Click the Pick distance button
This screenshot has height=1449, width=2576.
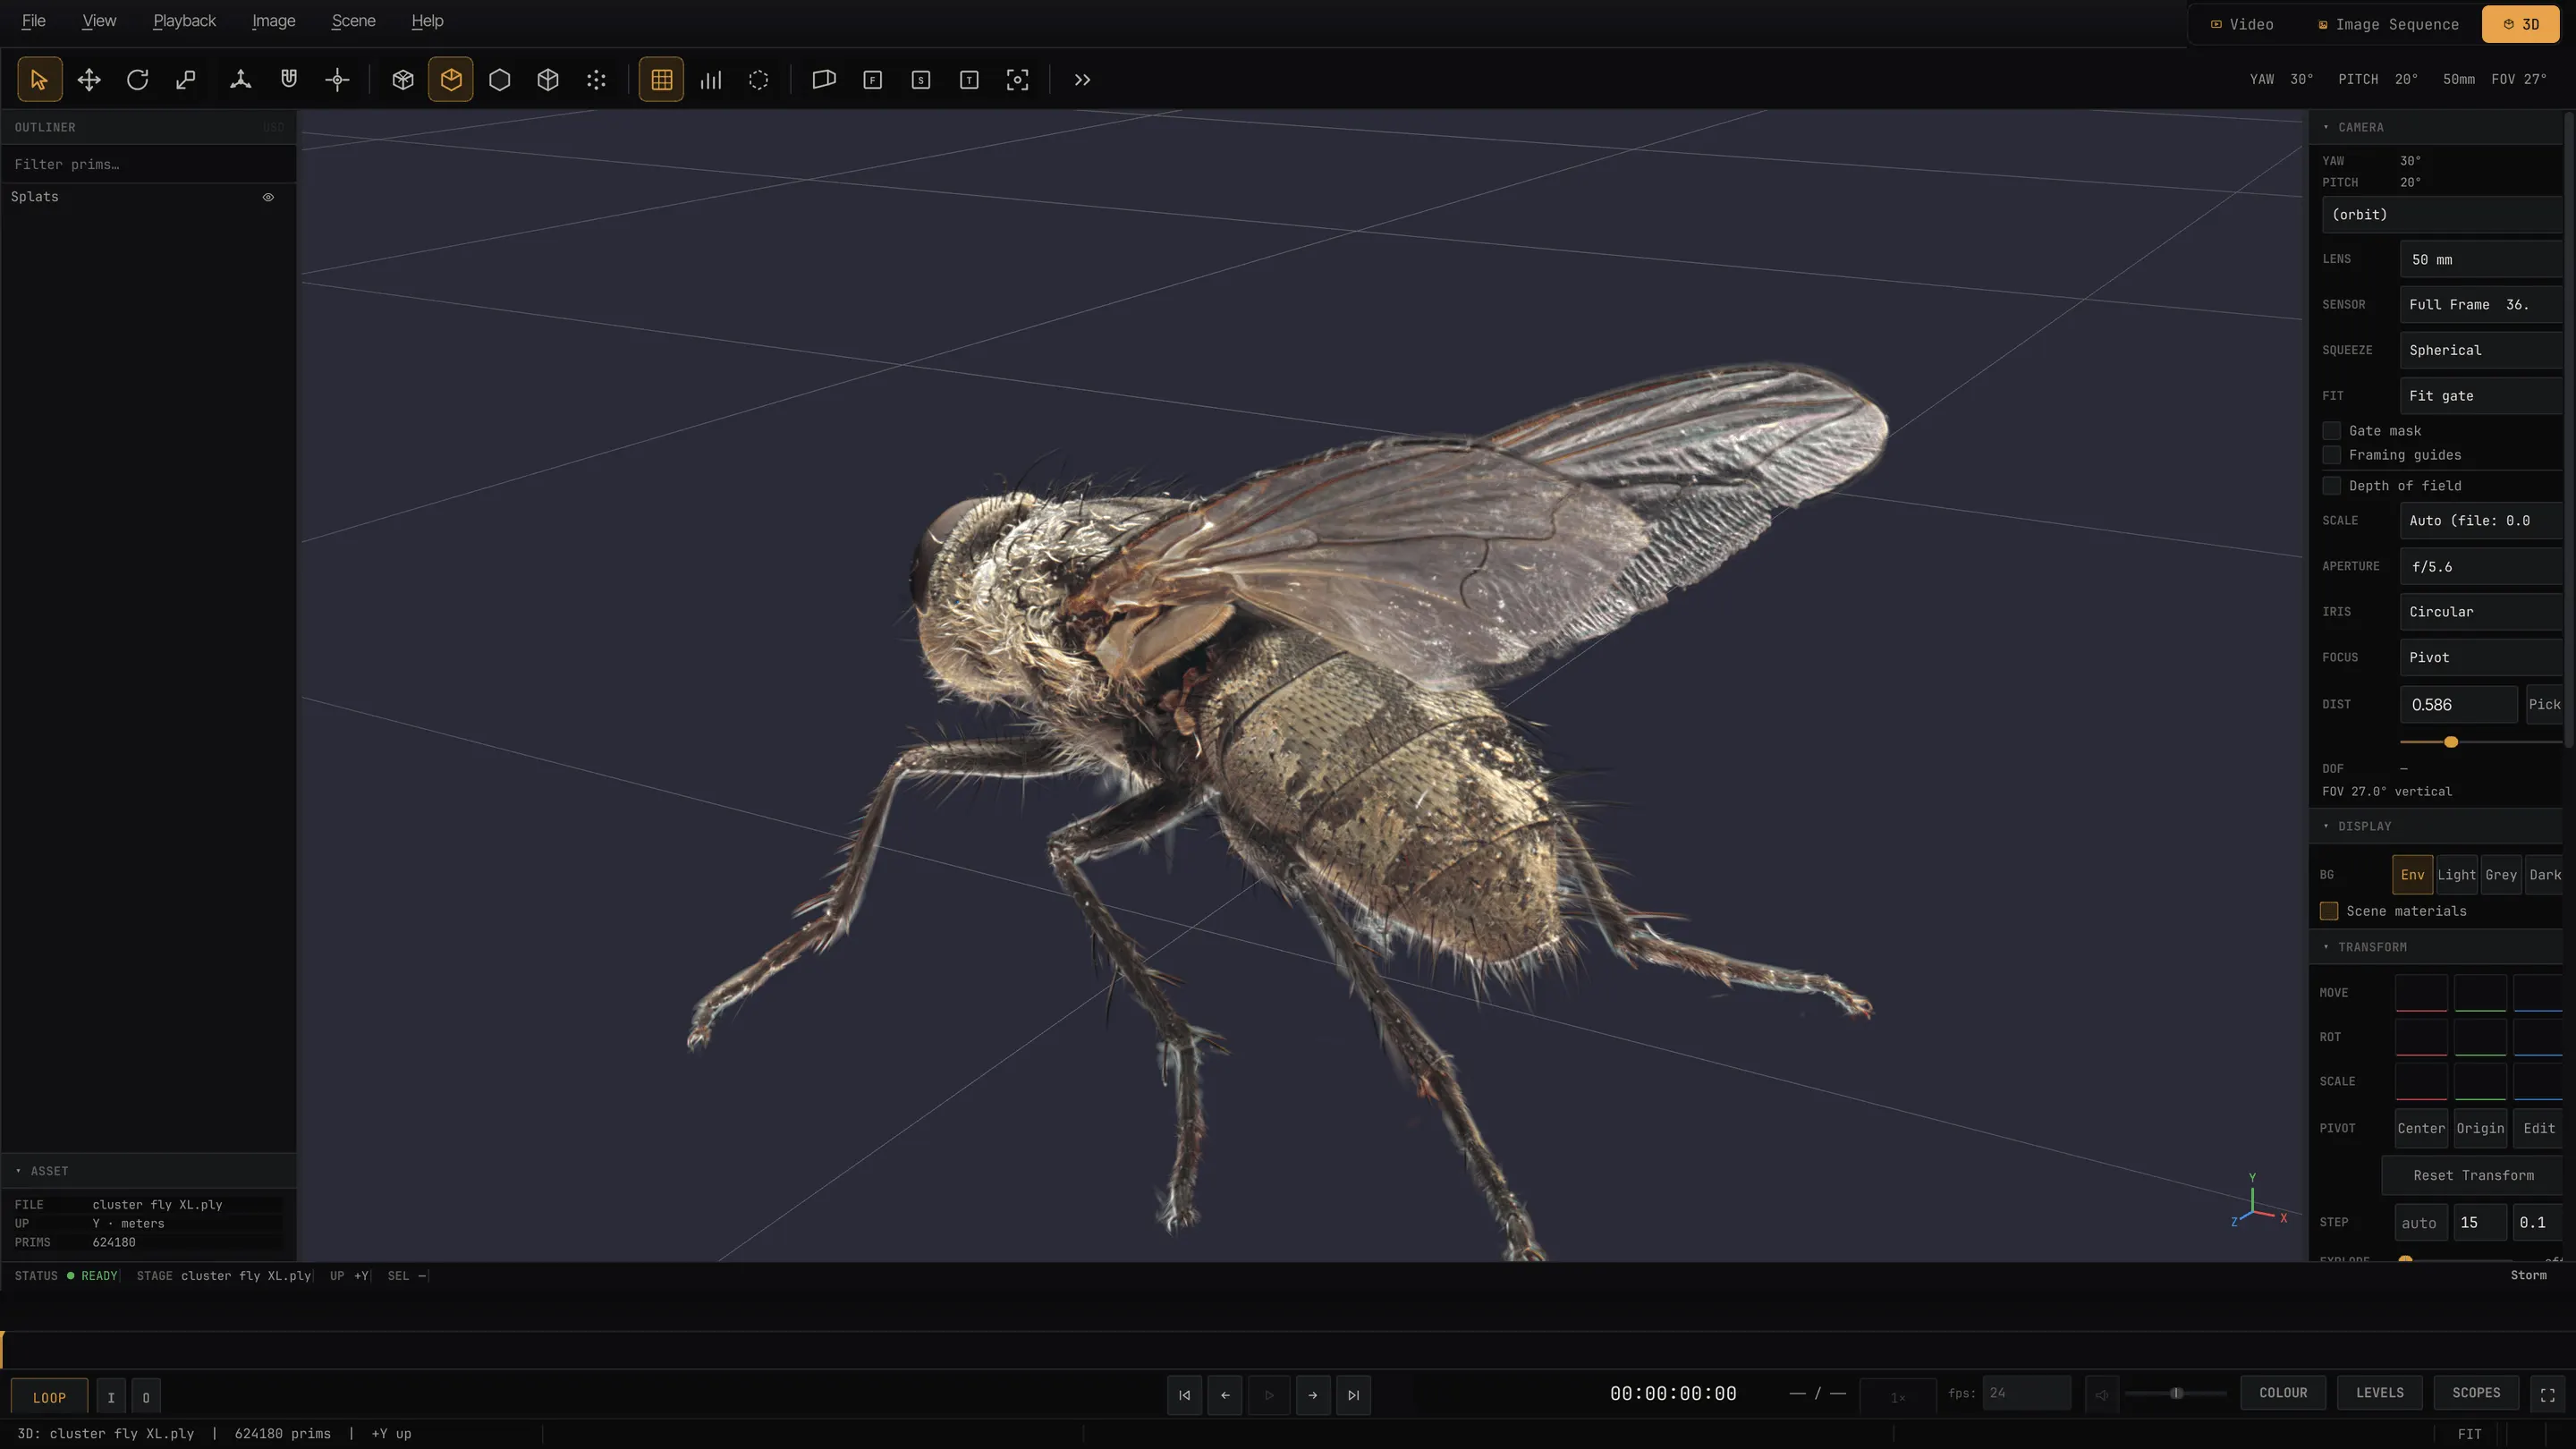2544,705
